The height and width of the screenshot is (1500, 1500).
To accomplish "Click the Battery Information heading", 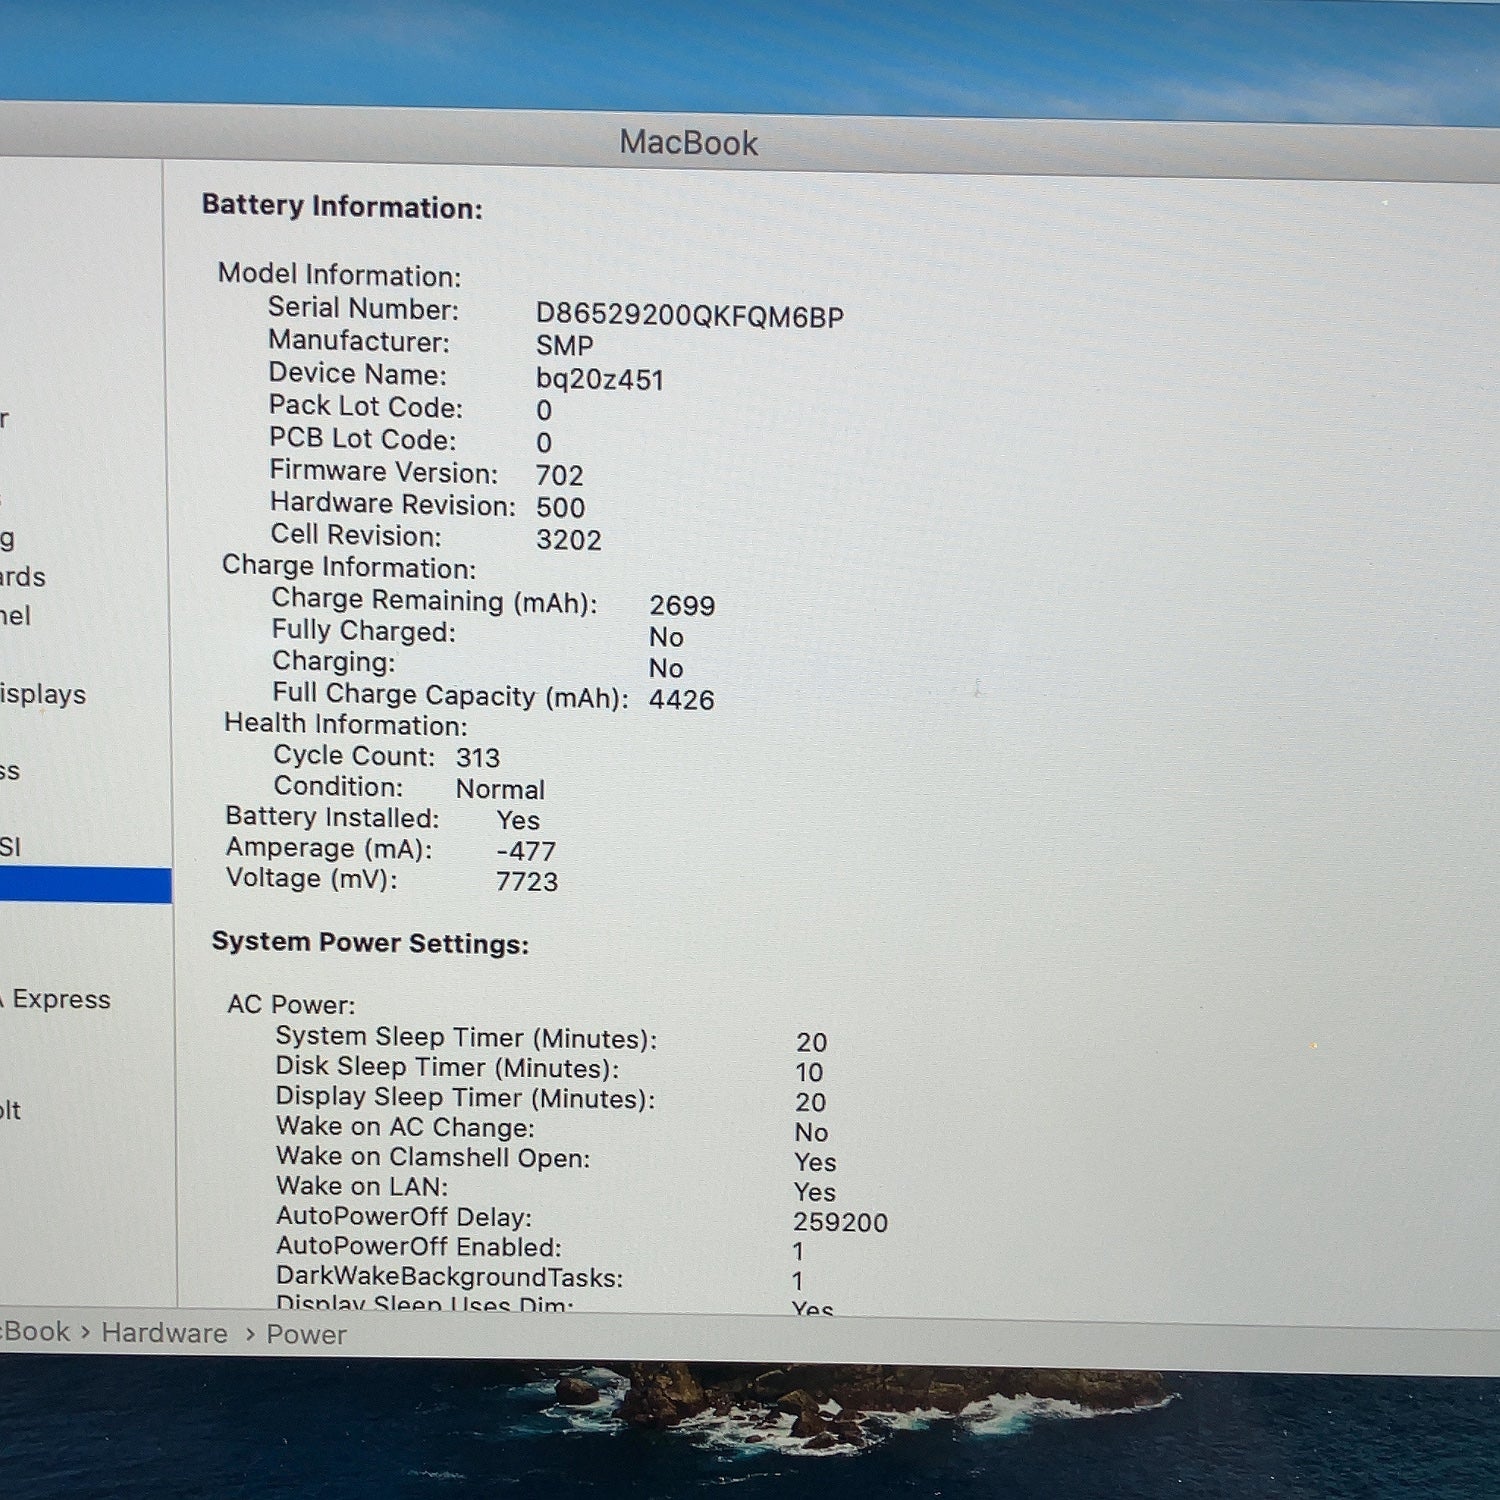I will [342, 206].
